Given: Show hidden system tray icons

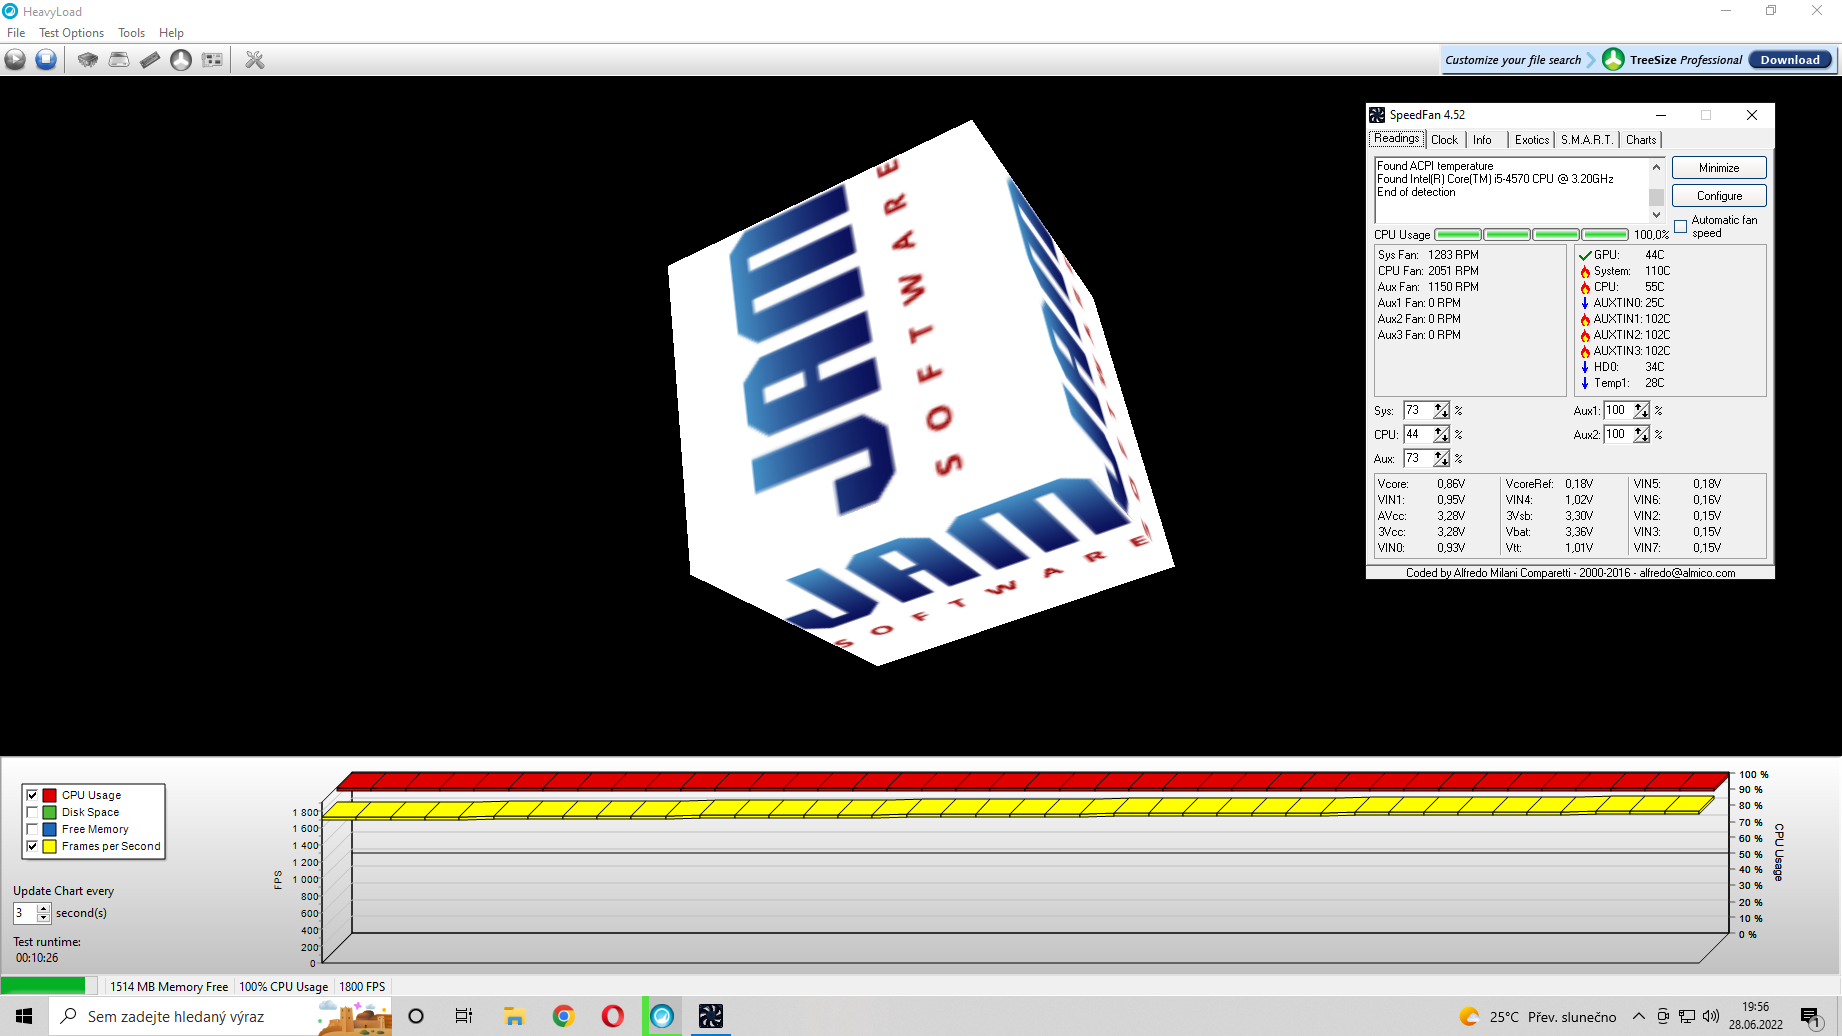Looking at the screenshot, I should point(1638,1016).
